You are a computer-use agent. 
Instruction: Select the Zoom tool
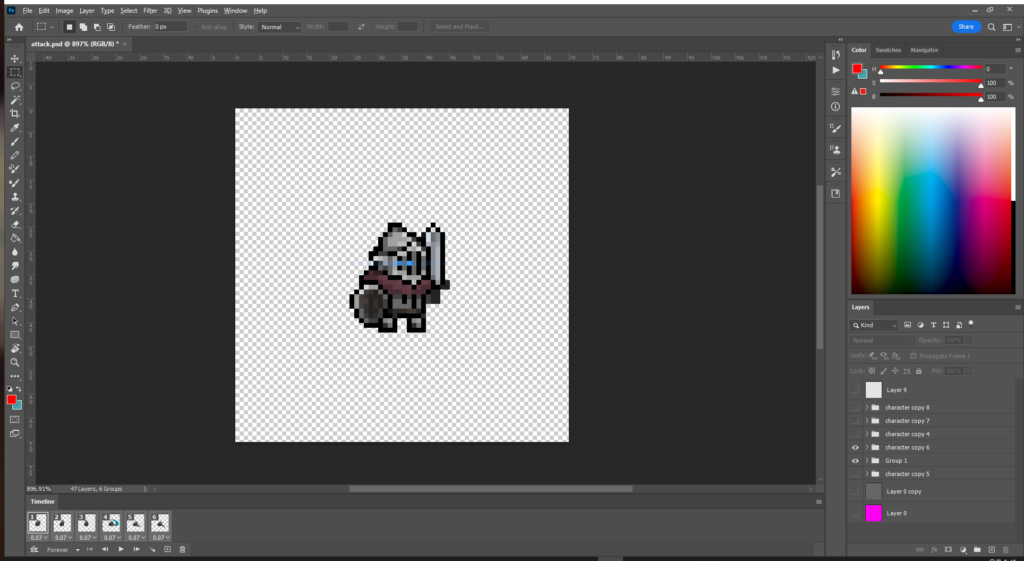(x=14, y=362)
